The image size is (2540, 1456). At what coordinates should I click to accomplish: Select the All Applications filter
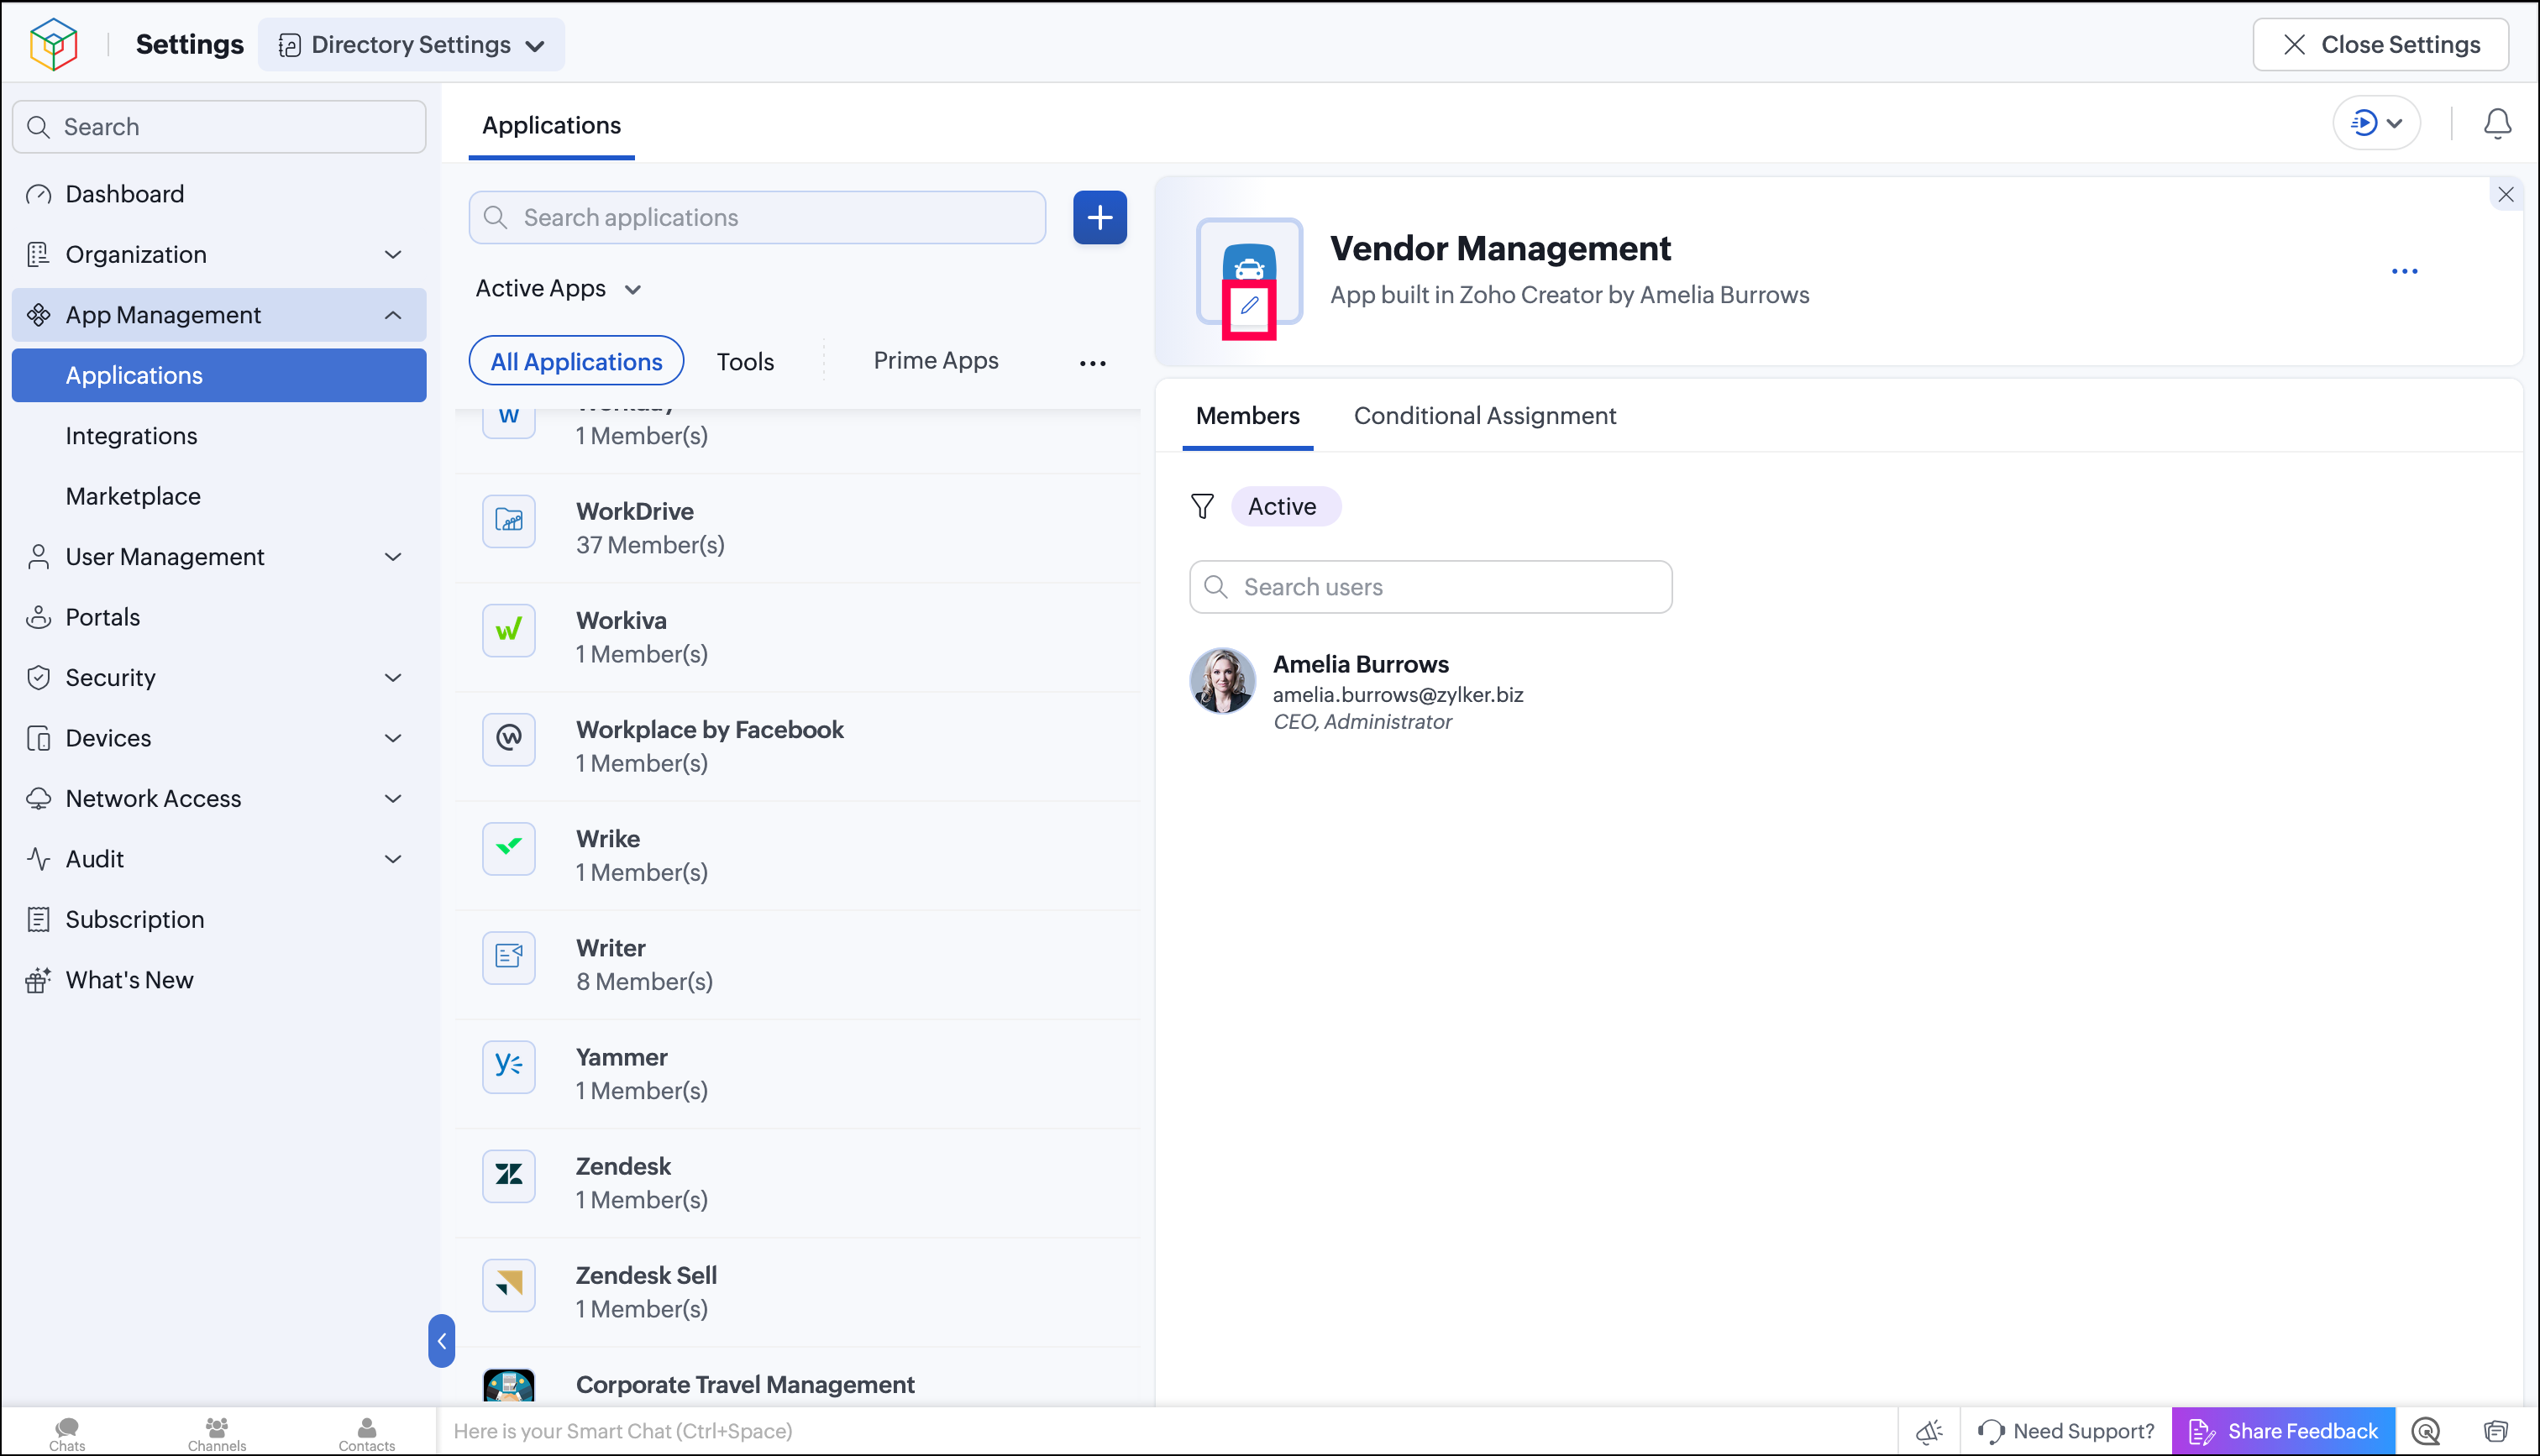pyautogui.click(x=576, y=361)
